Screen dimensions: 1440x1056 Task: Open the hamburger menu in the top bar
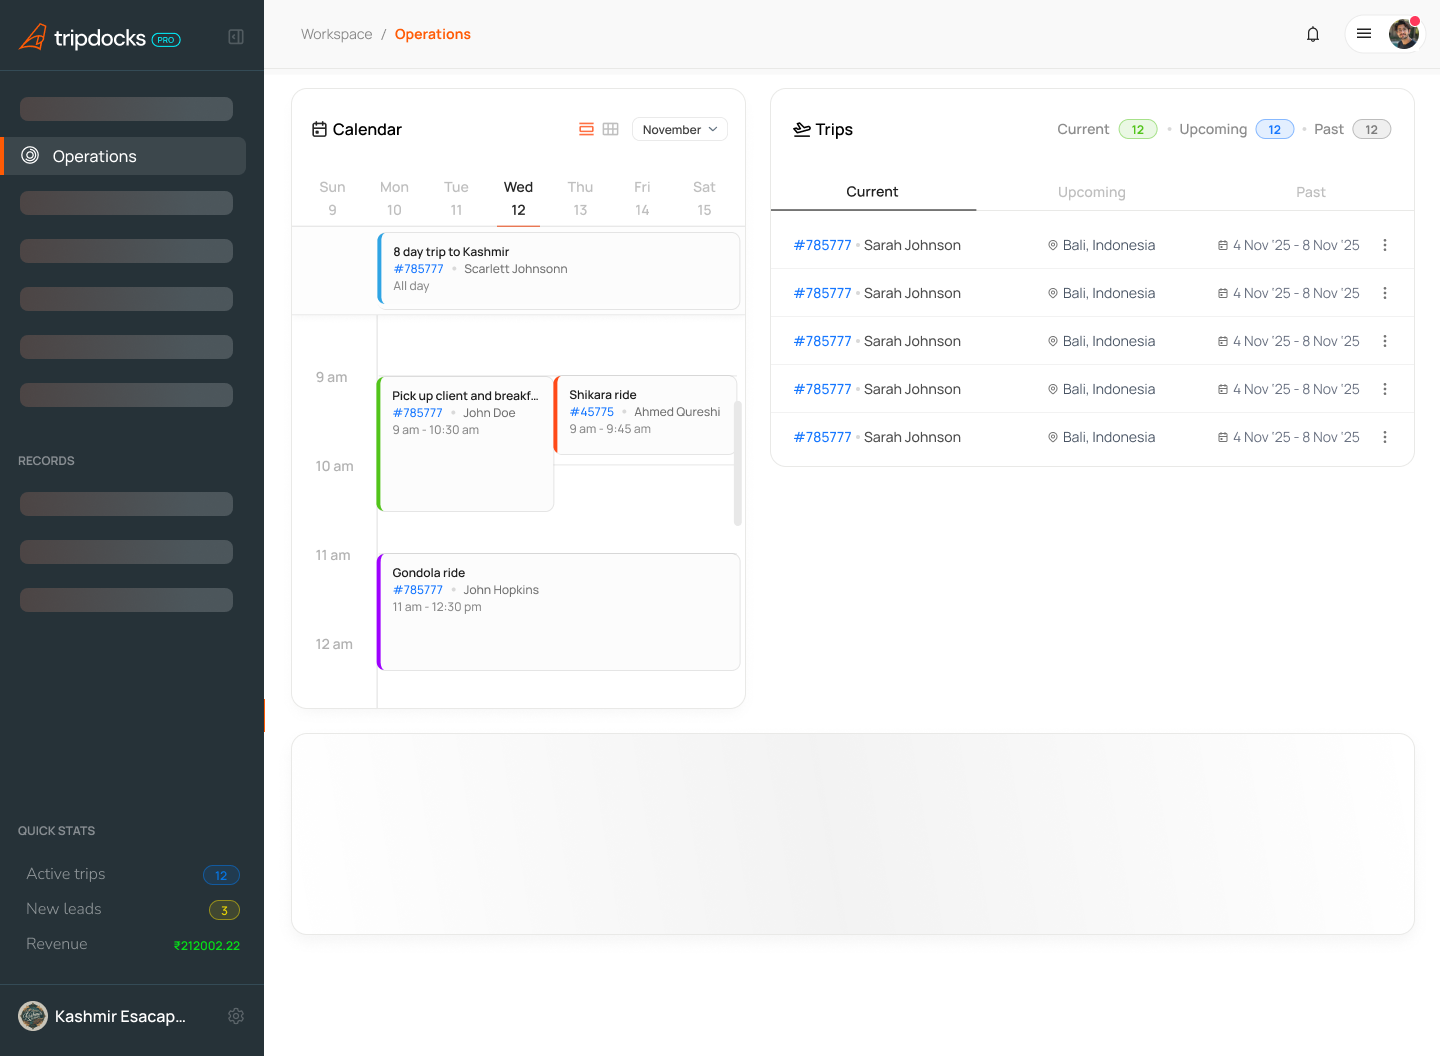[x=1364, y=33]
